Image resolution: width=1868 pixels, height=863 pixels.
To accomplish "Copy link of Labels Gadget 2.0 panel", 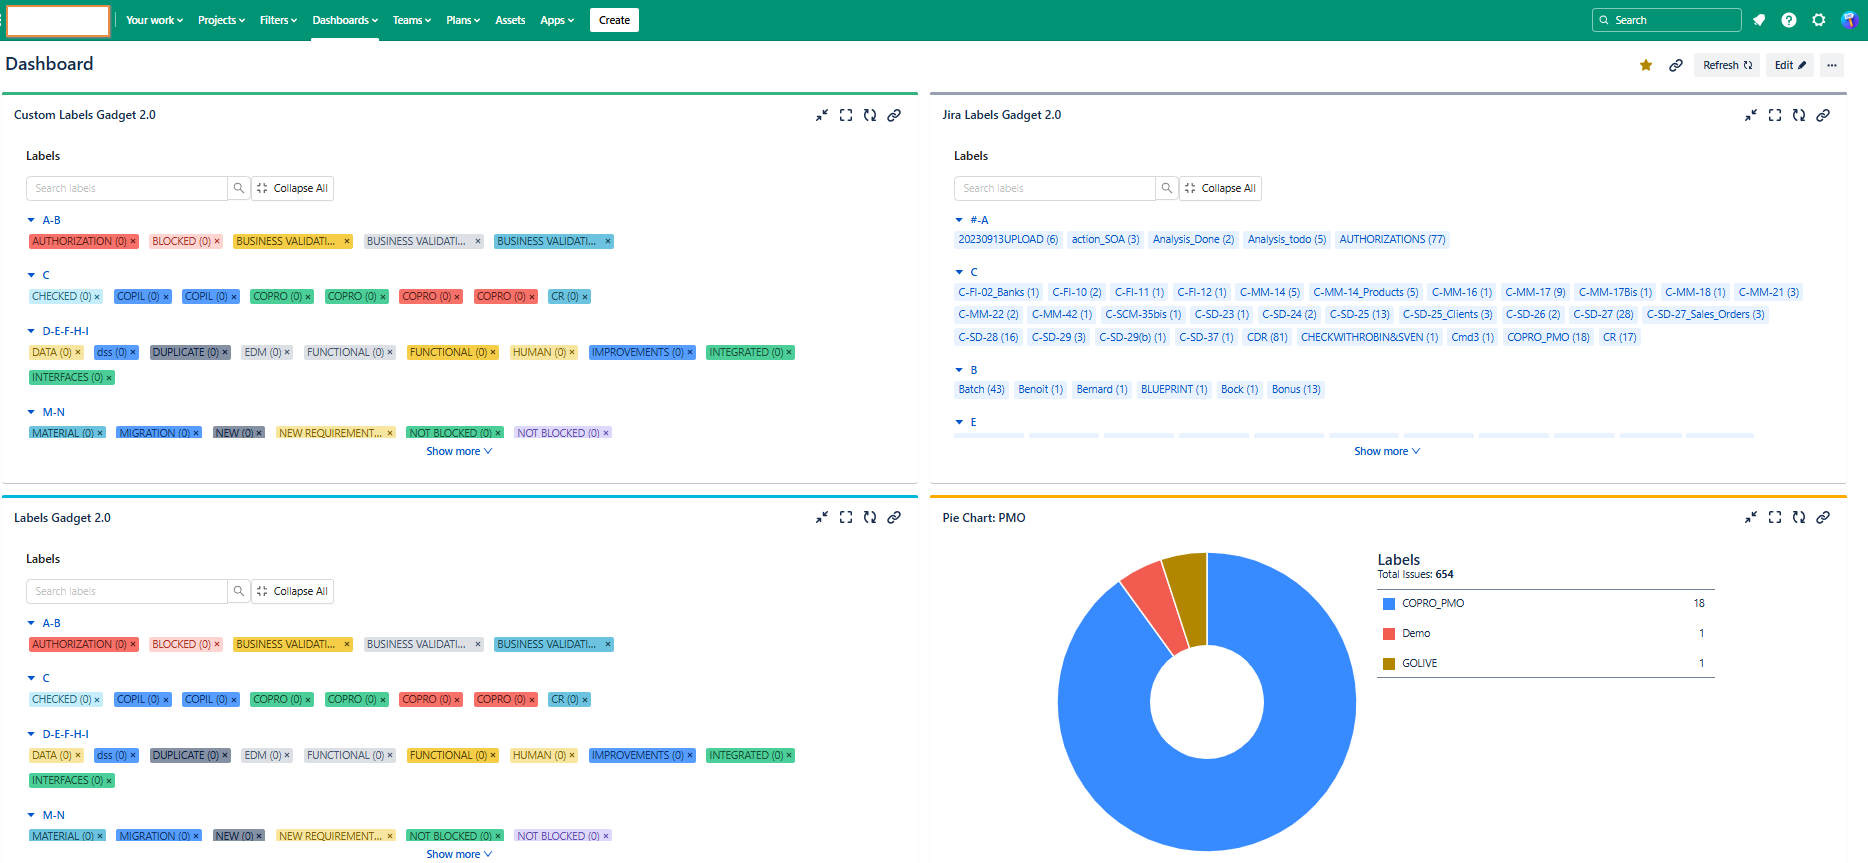I will pos(894,518).
